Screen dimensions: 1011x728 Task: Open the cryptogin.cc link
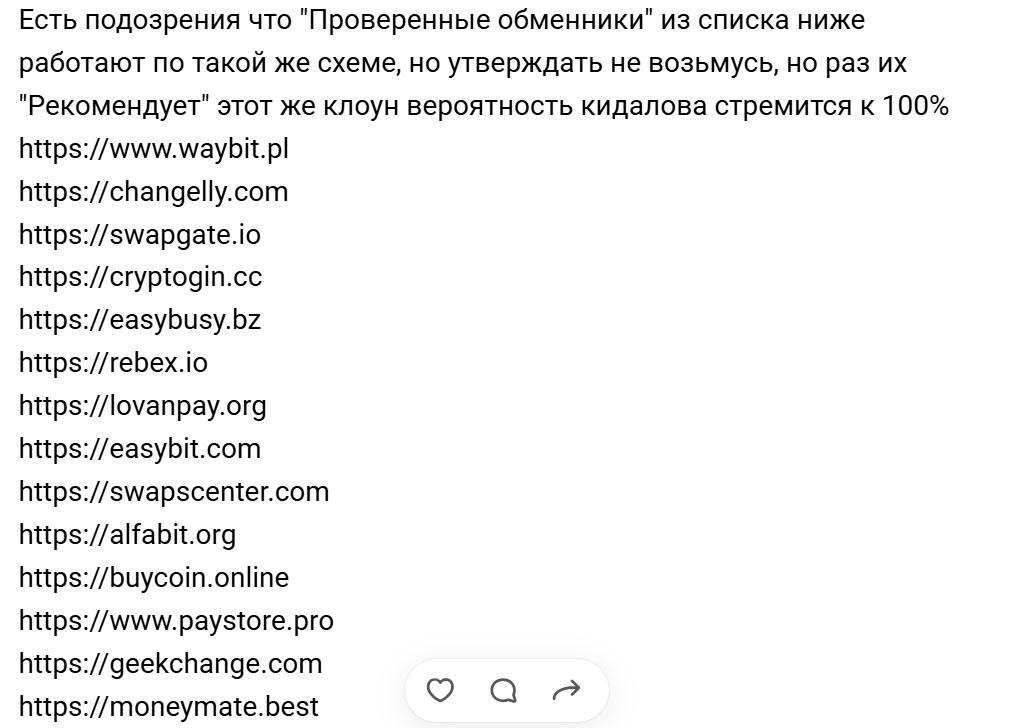141,277
